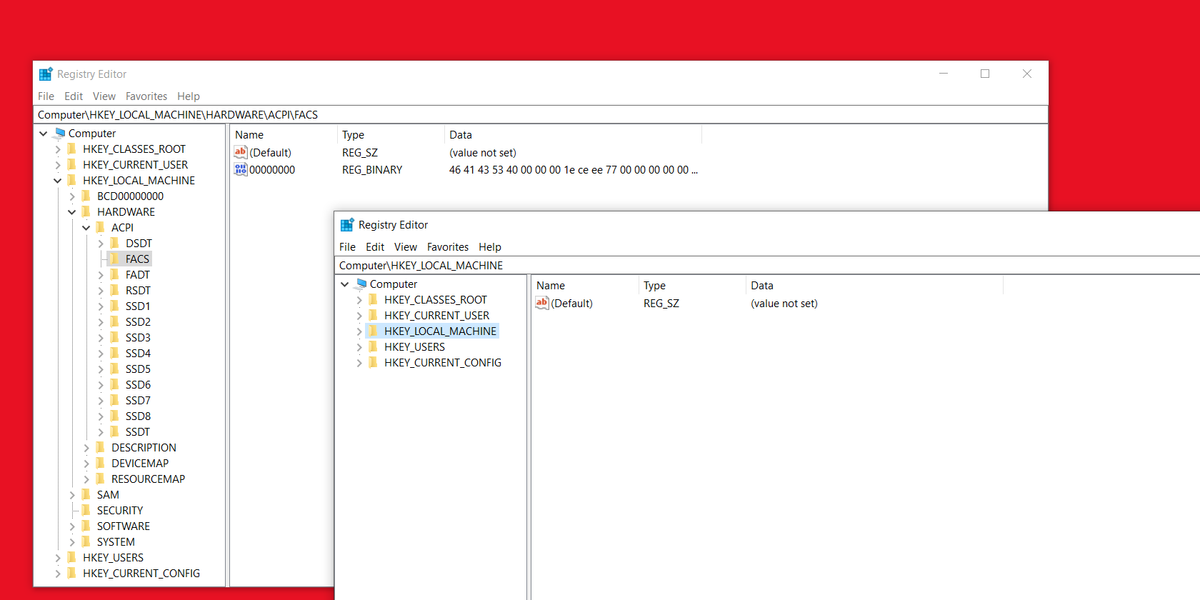The height and width of the screenshot is (600, 1200).
Task: Click the (Default) string value icon in back window
Action: (x=240, y=152)
